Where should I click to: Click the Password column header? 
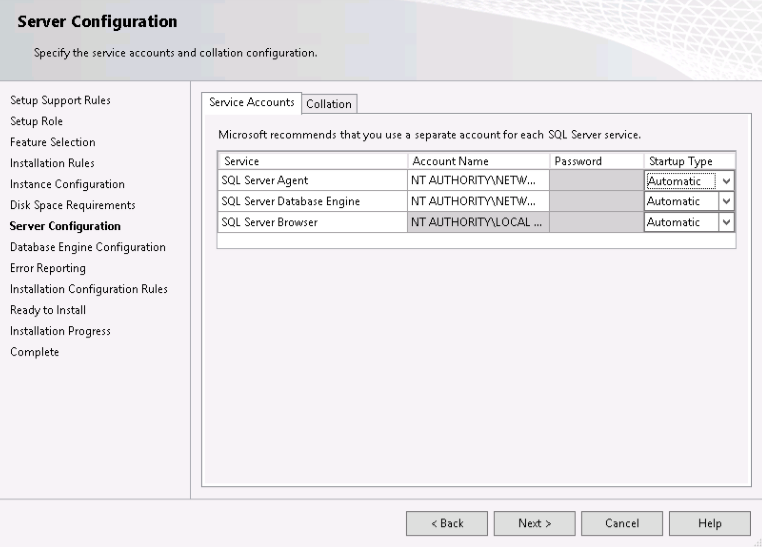click(x=596, y=161)
